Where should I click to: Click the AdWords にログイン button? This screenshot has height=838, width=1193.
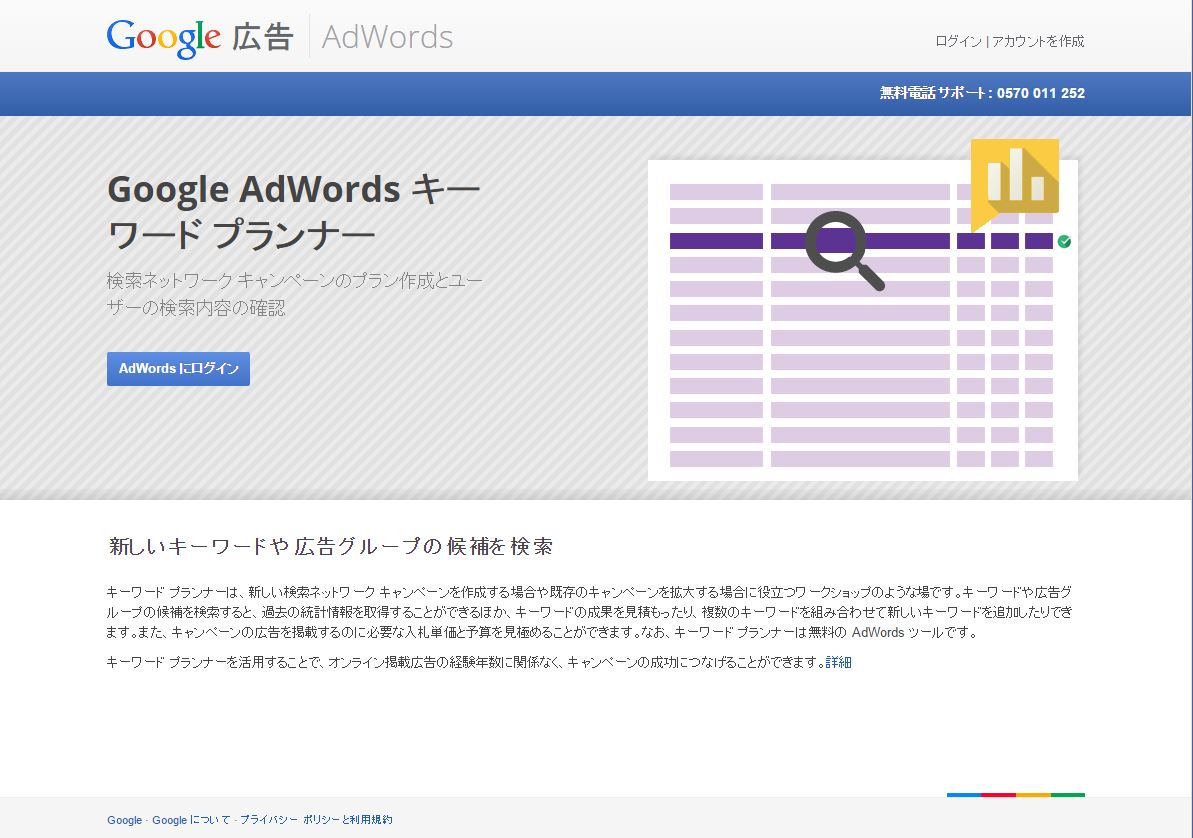pos(178,368)
